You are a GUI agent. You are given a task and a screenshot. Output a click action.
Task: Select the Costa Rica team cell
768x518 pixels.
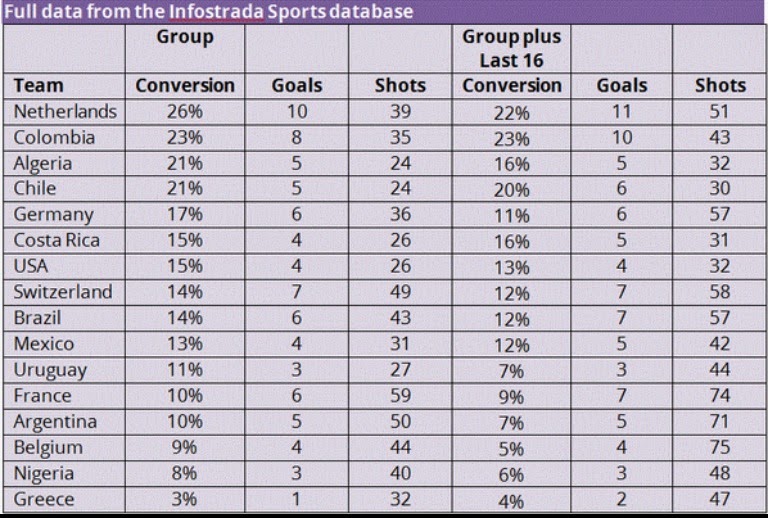point(59,240)
